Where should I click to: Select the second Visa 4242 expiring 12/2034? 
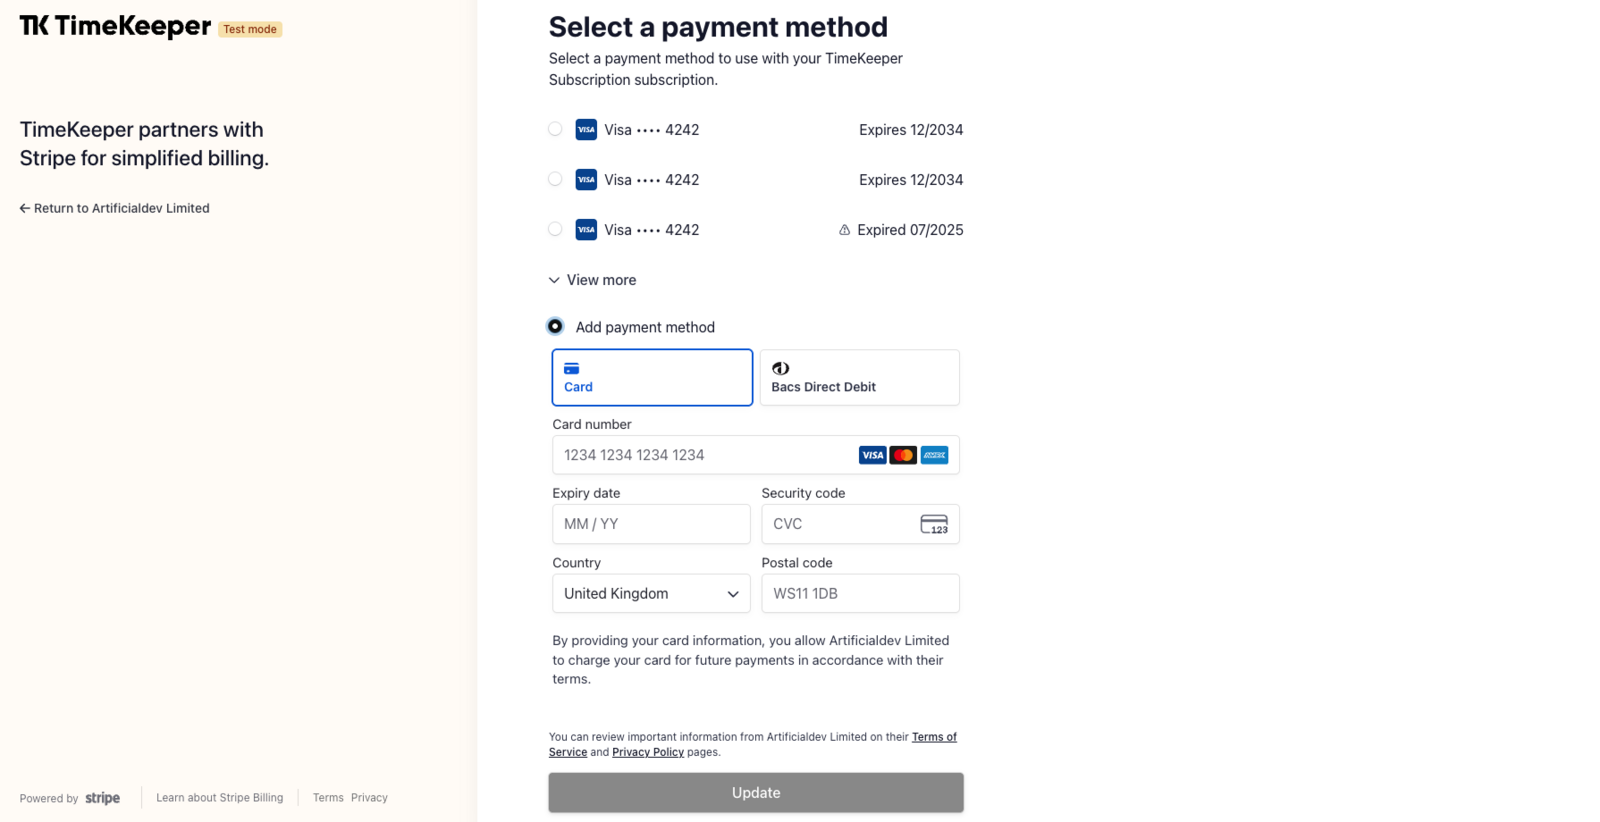pyautogui.click(x=555, y=179)
